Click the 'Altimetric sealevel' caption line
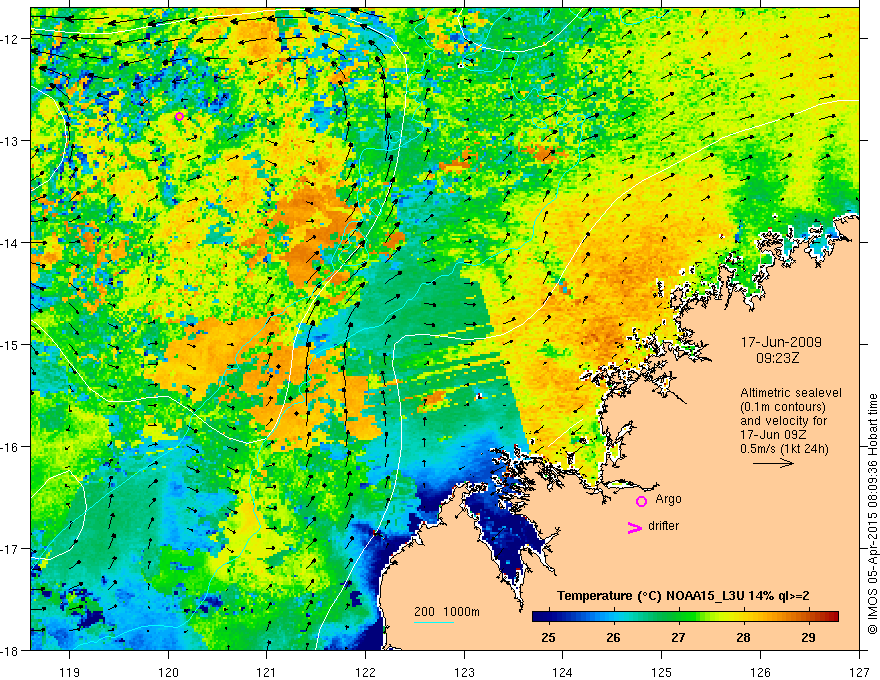This screenshot has width=880, height=680. coord(791,393)
